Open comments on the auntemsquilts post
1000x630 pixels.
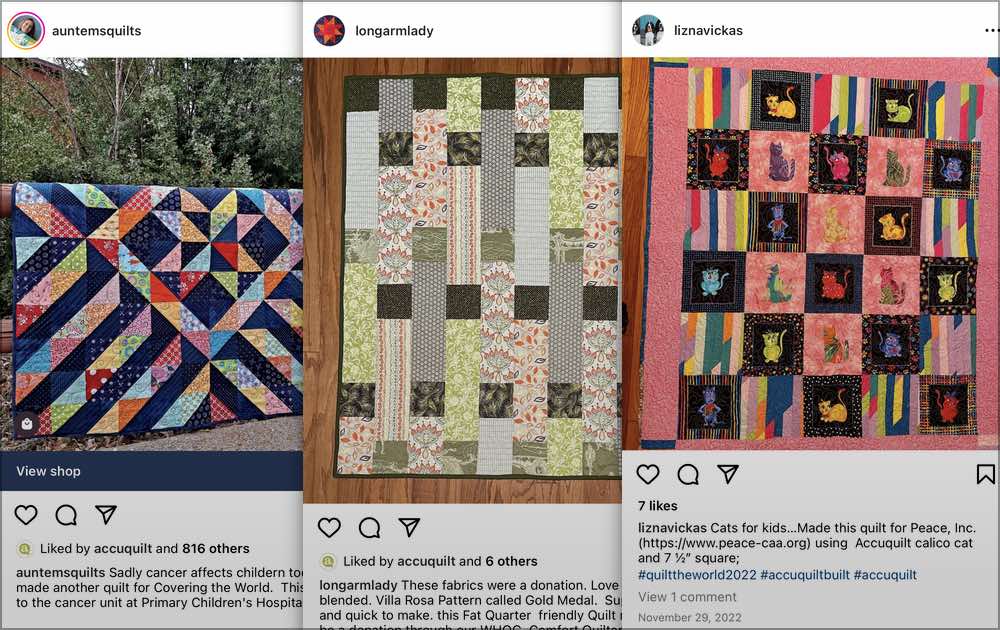[66, 515]
